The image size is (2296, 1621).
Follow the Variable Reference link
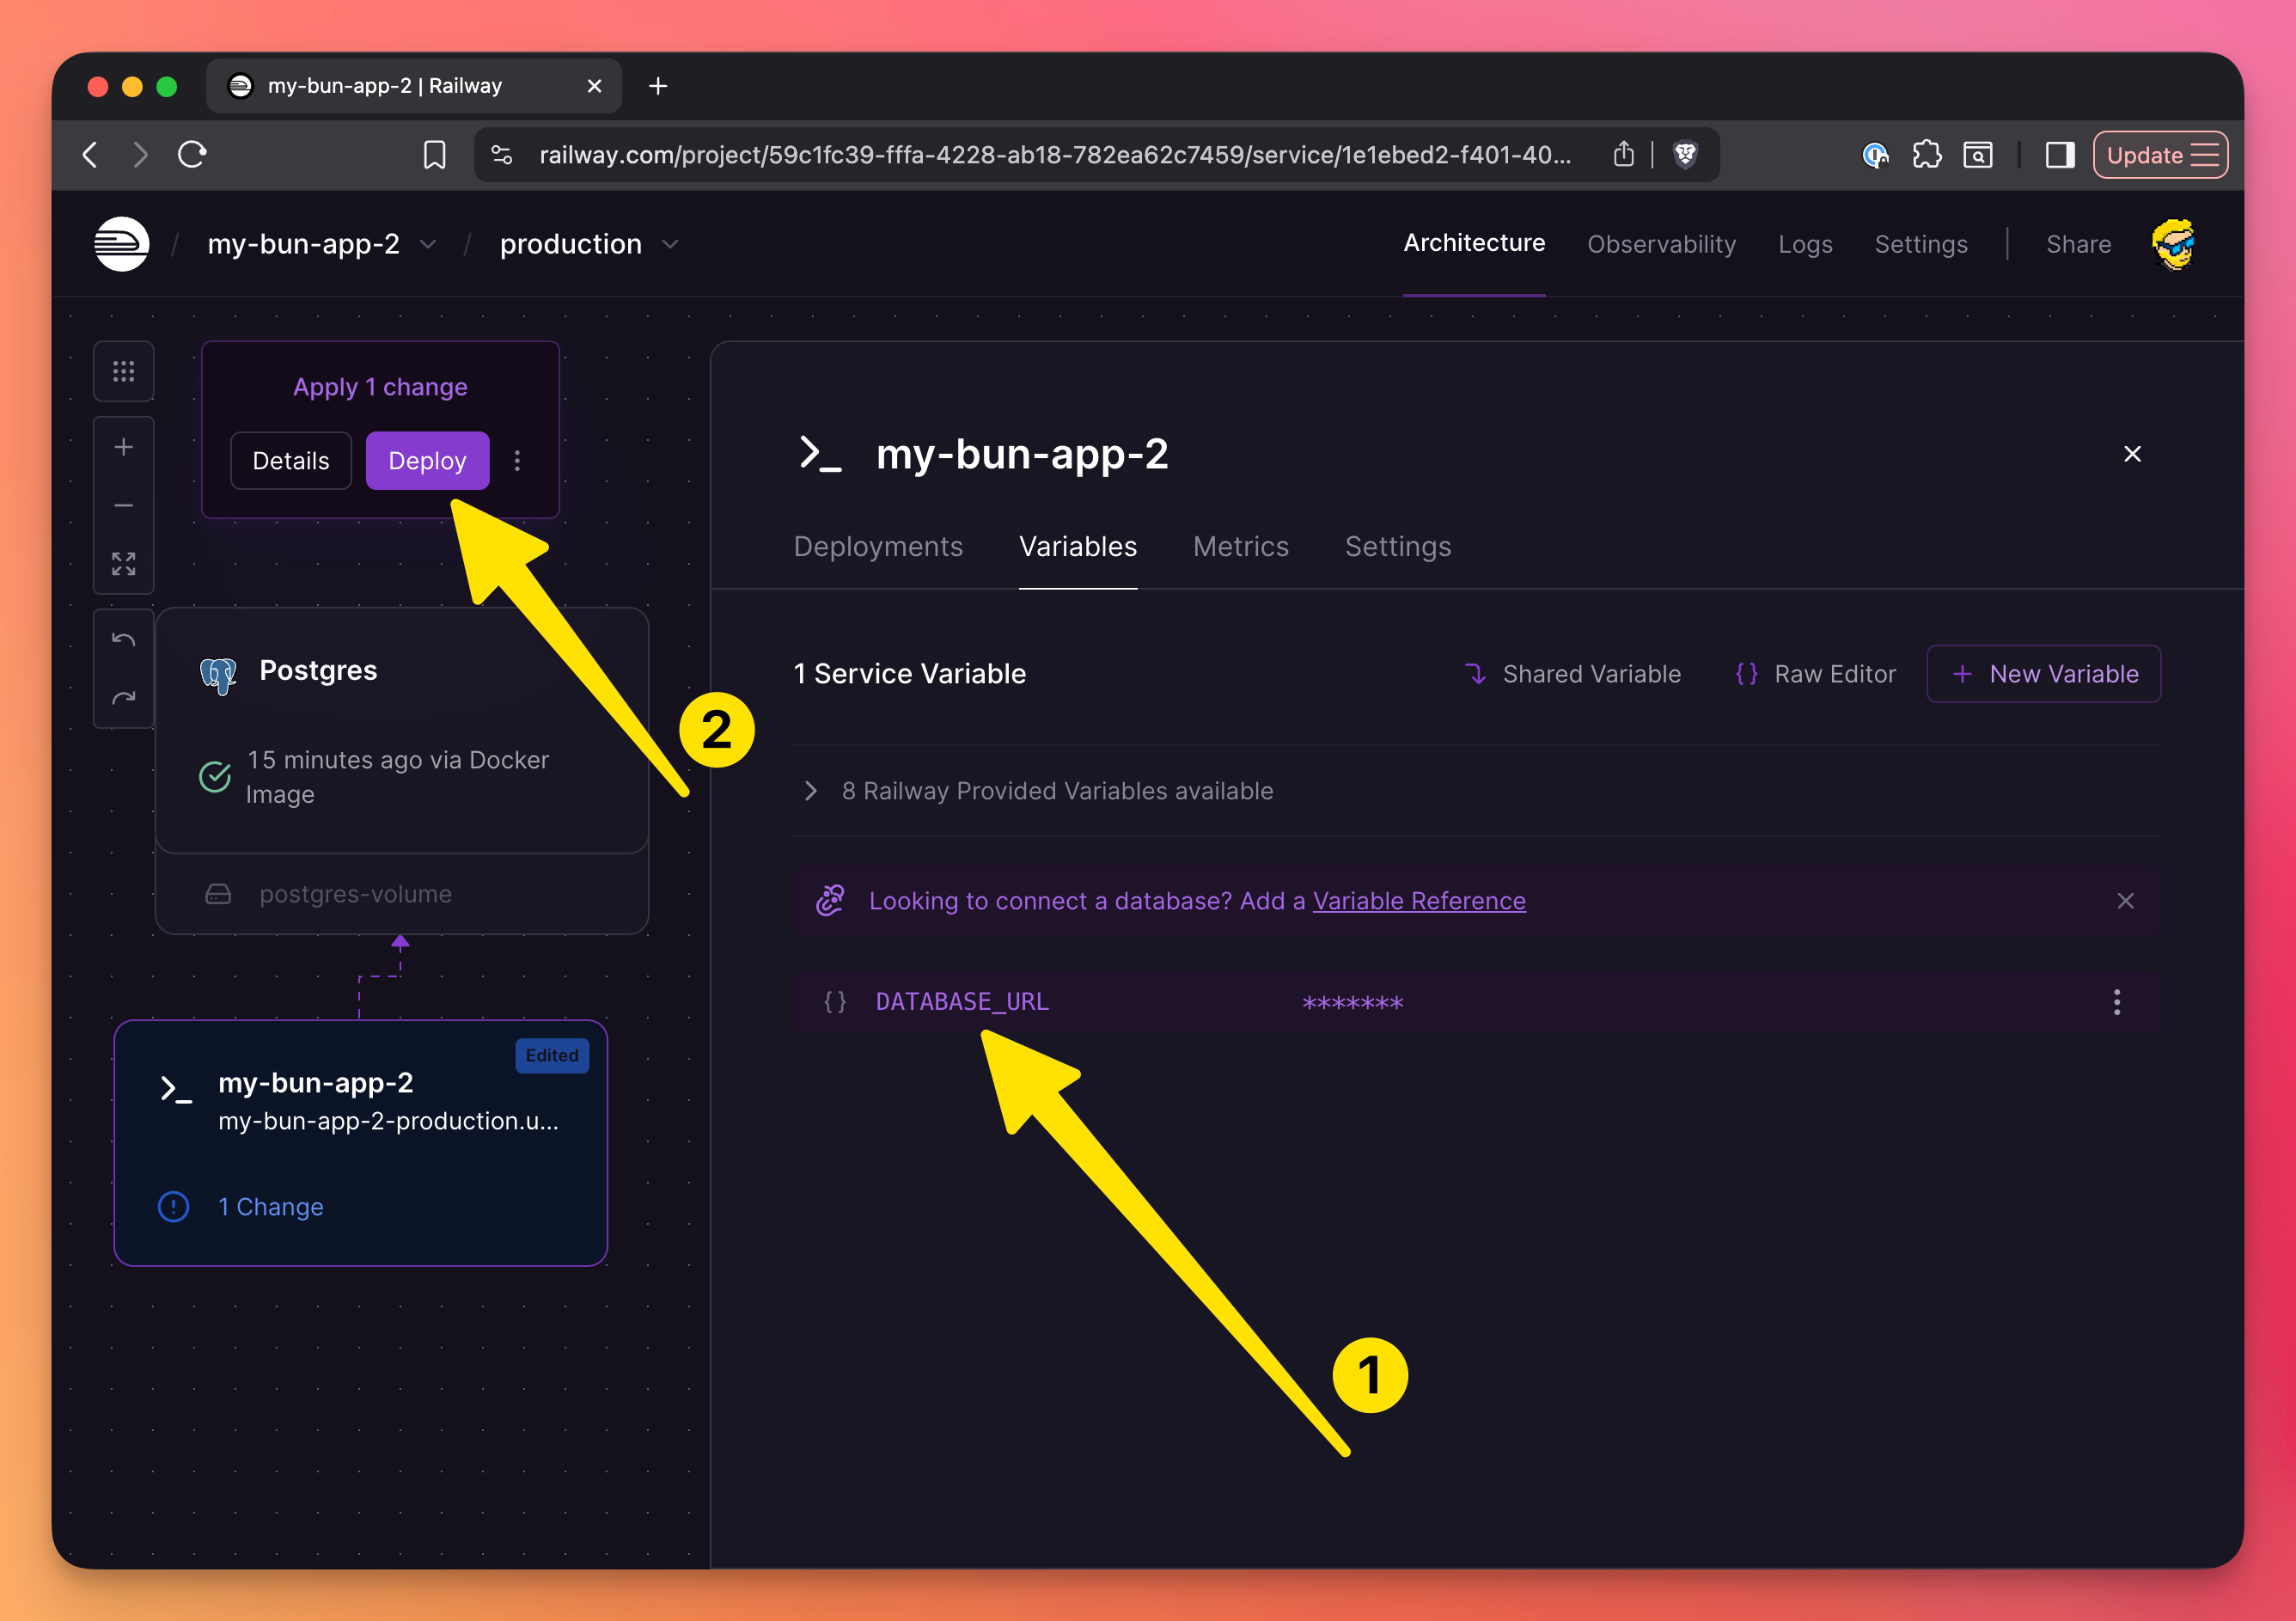pyautogui.click(x=1418, y=901)
